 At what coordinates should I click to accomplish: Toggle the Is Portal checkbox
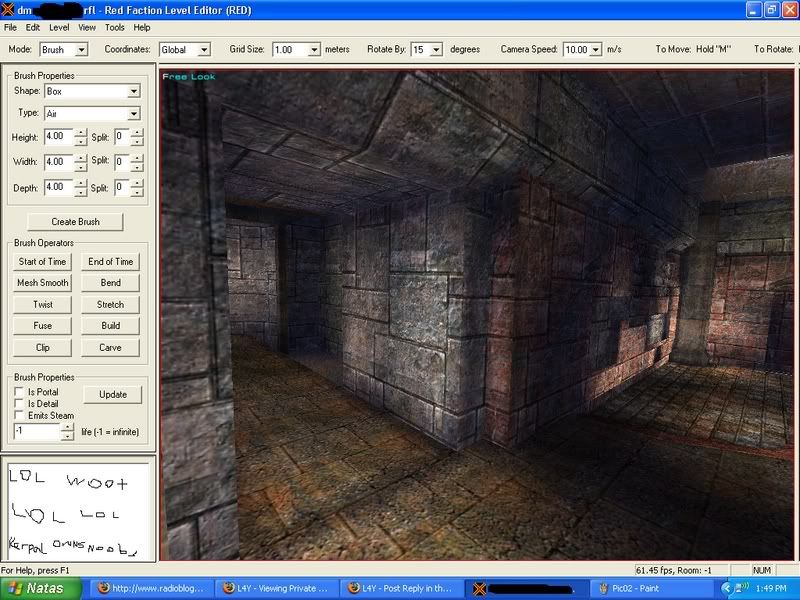(19, 392)
